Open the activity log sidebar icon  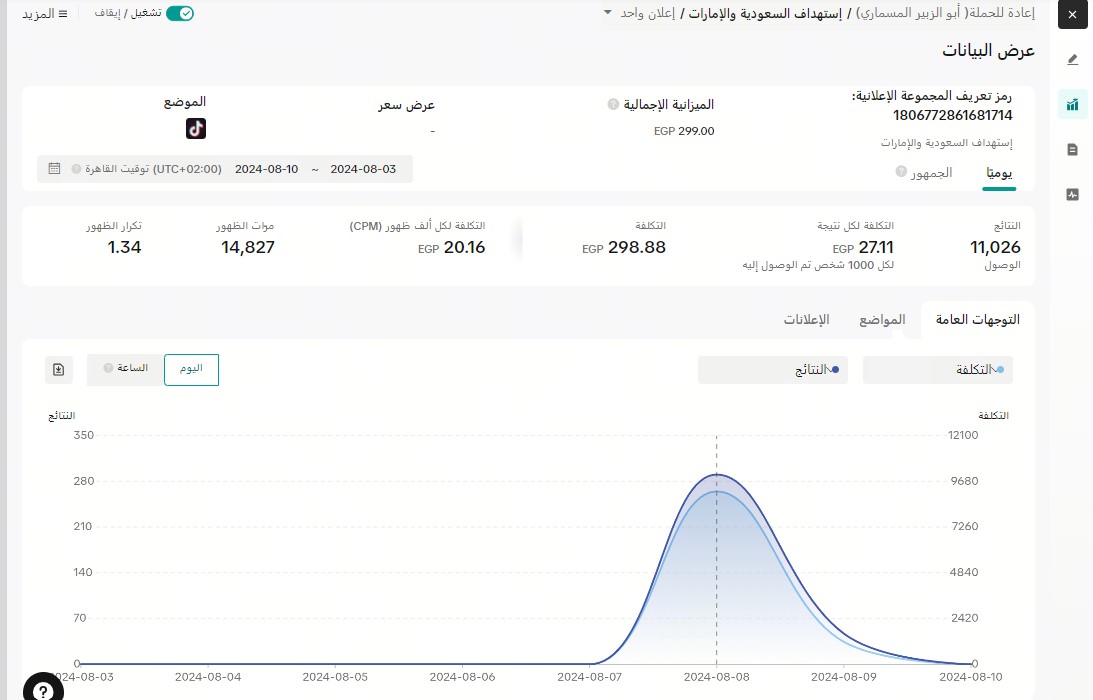[1073, 195]
